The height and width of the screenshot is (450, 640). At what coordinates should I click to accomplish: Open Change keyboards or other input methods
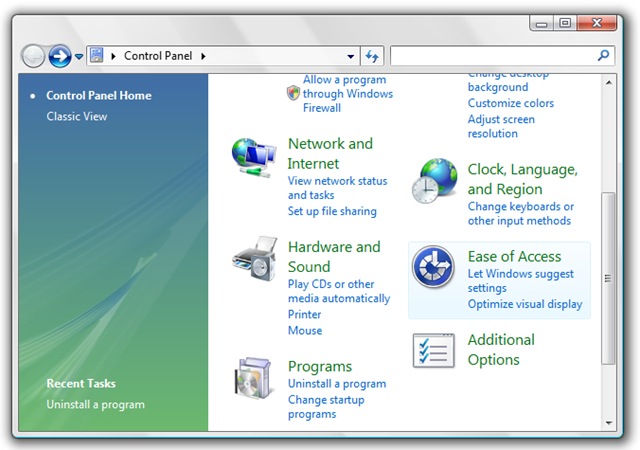tap(520, 214)
